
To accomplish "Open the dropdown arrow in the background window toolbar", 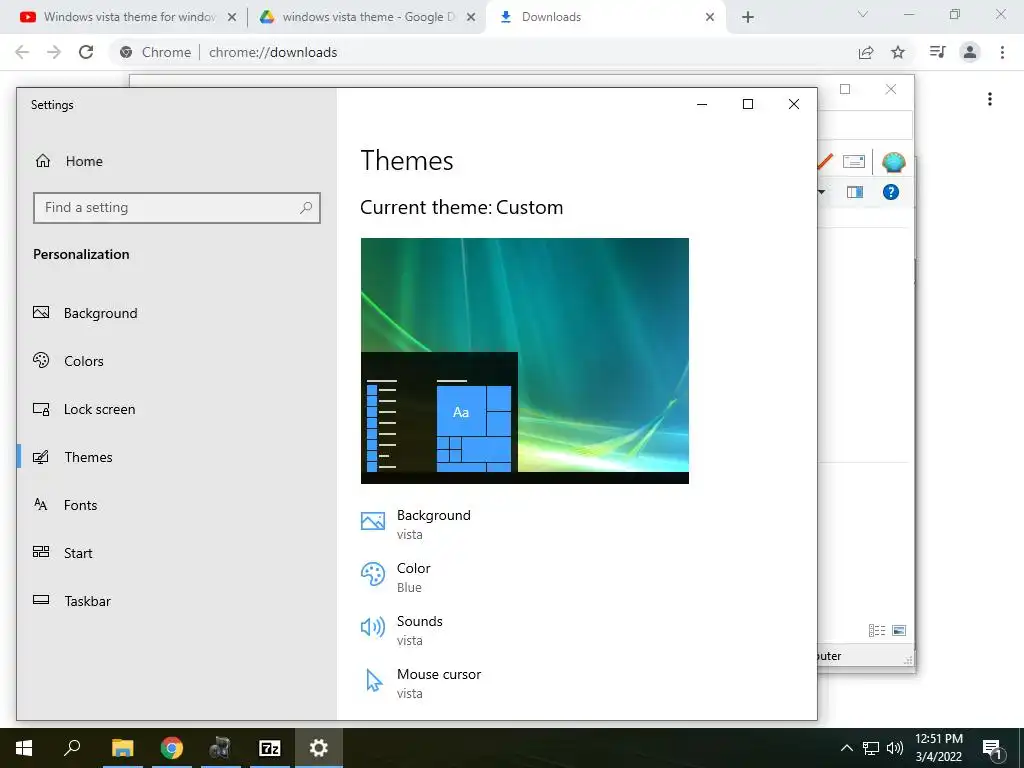I will 822,192.
